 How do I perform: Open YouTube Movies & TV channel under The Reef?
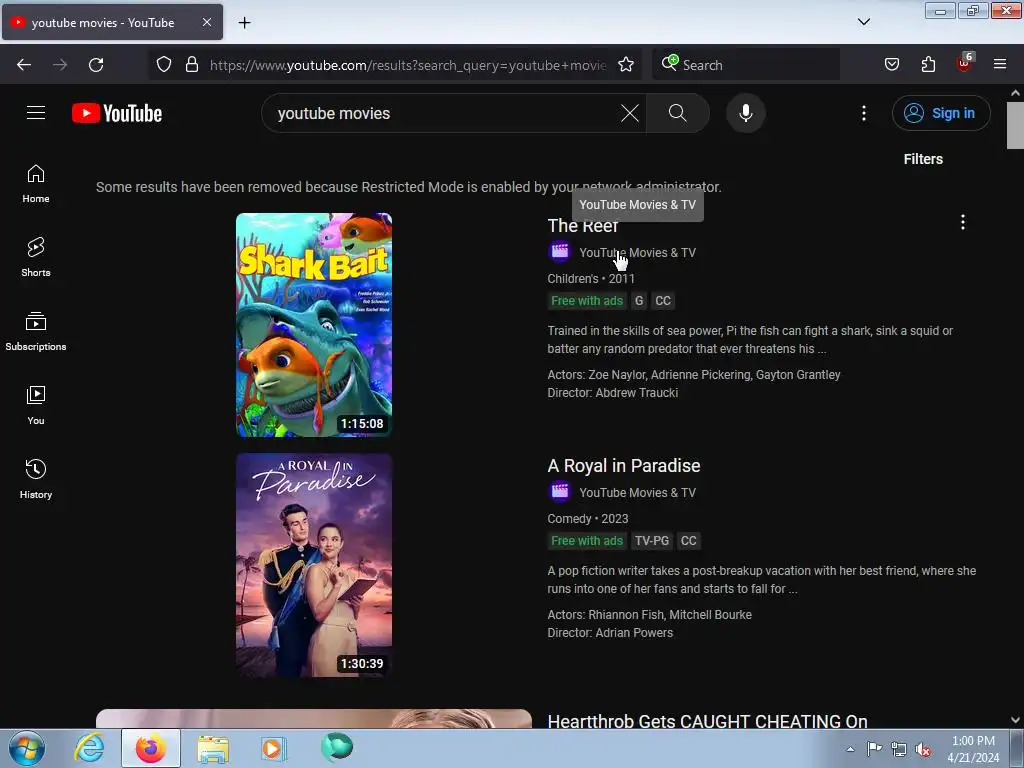click(x=637, y=253)
